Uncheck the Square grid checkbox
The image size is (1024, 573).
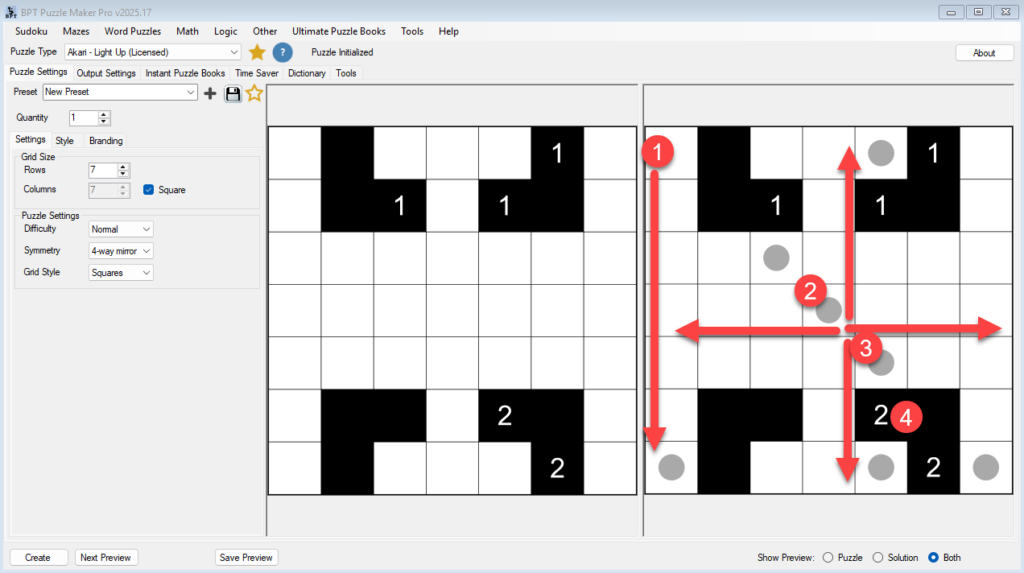click(149, 189)
